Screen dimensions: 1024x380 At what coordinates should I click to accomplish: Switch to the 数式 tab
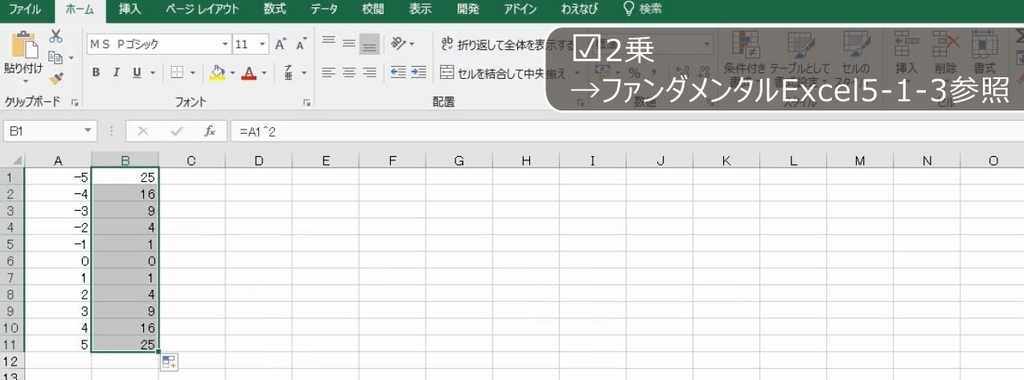pyautogui.click(x=275, y=9)
